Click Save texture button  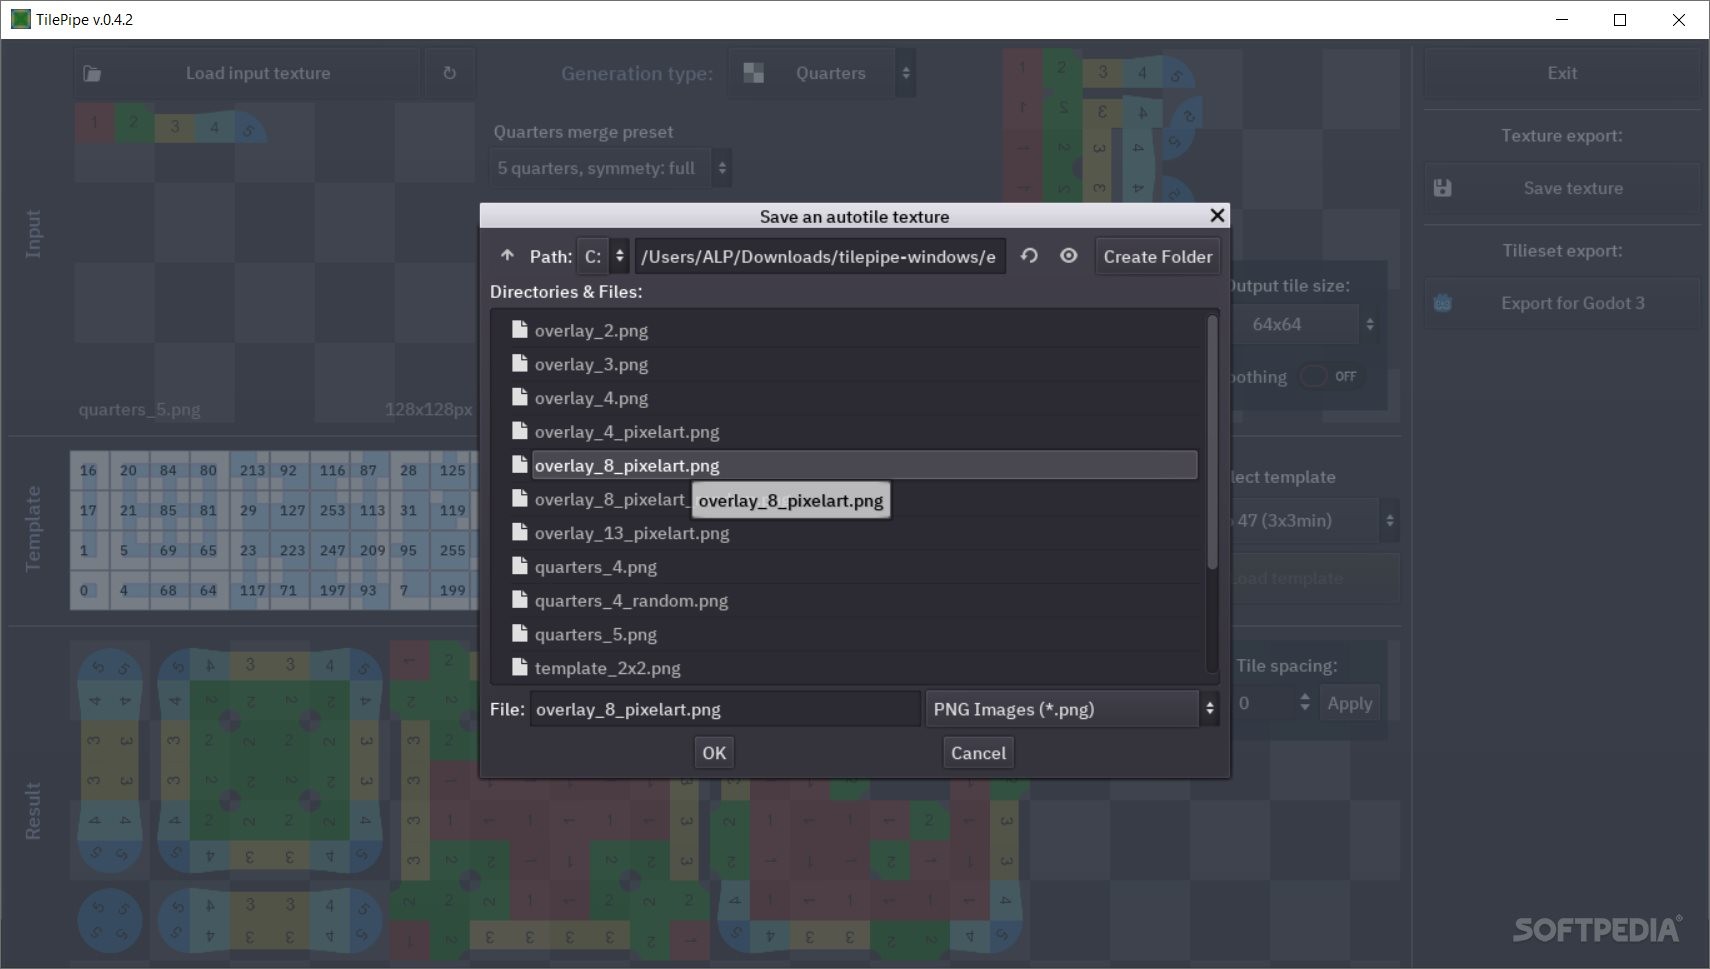pyautogui.click(x=1562, y=188)
